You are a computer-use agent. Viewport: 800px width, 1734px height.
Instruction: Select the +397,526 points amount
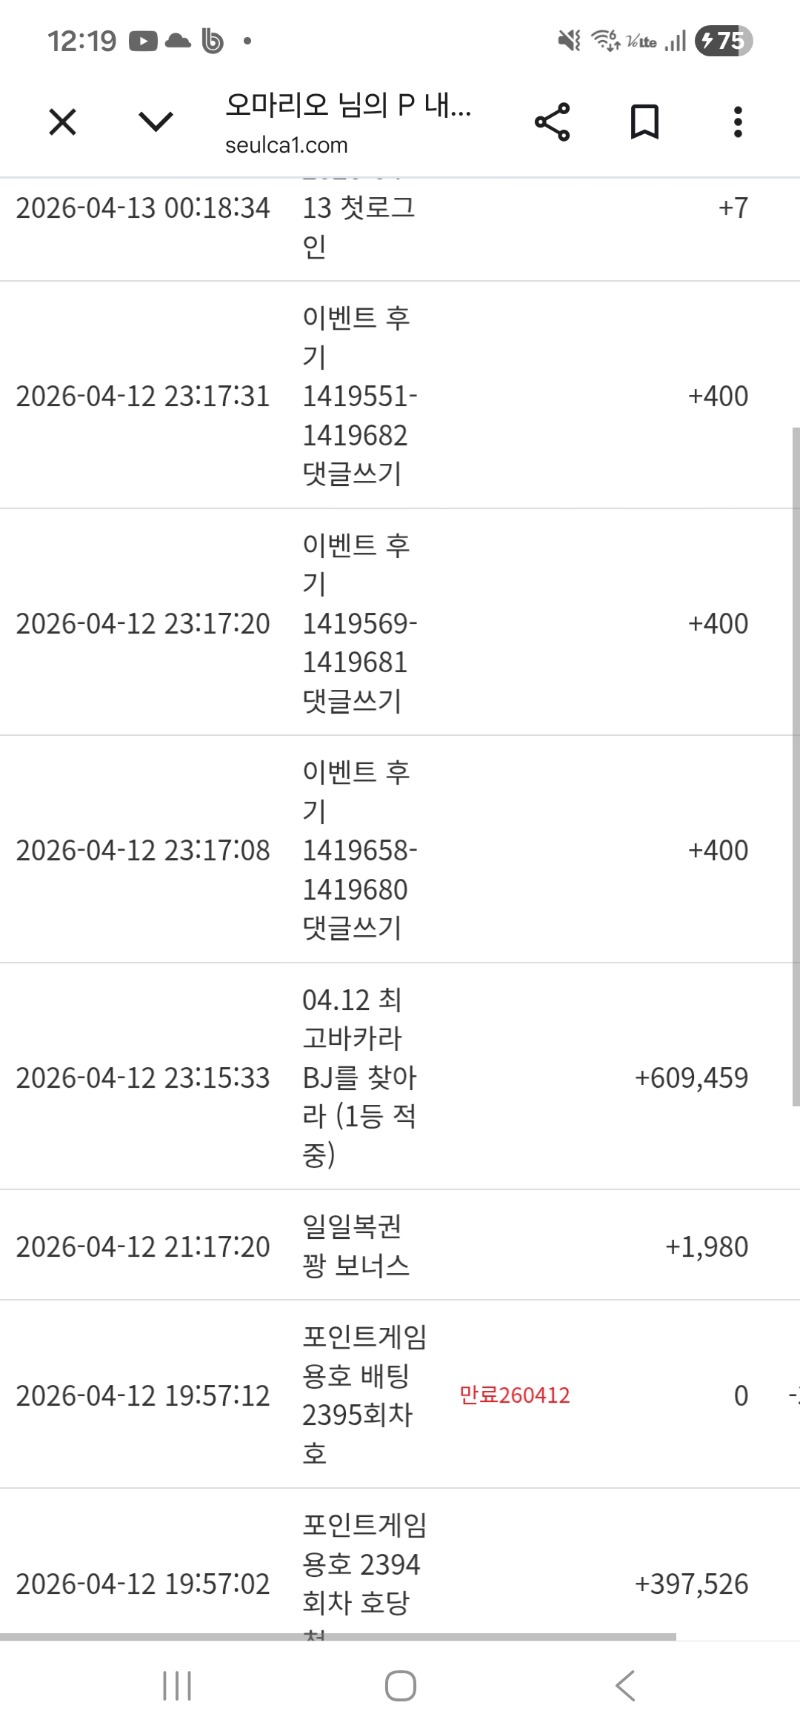(691, 1584)
